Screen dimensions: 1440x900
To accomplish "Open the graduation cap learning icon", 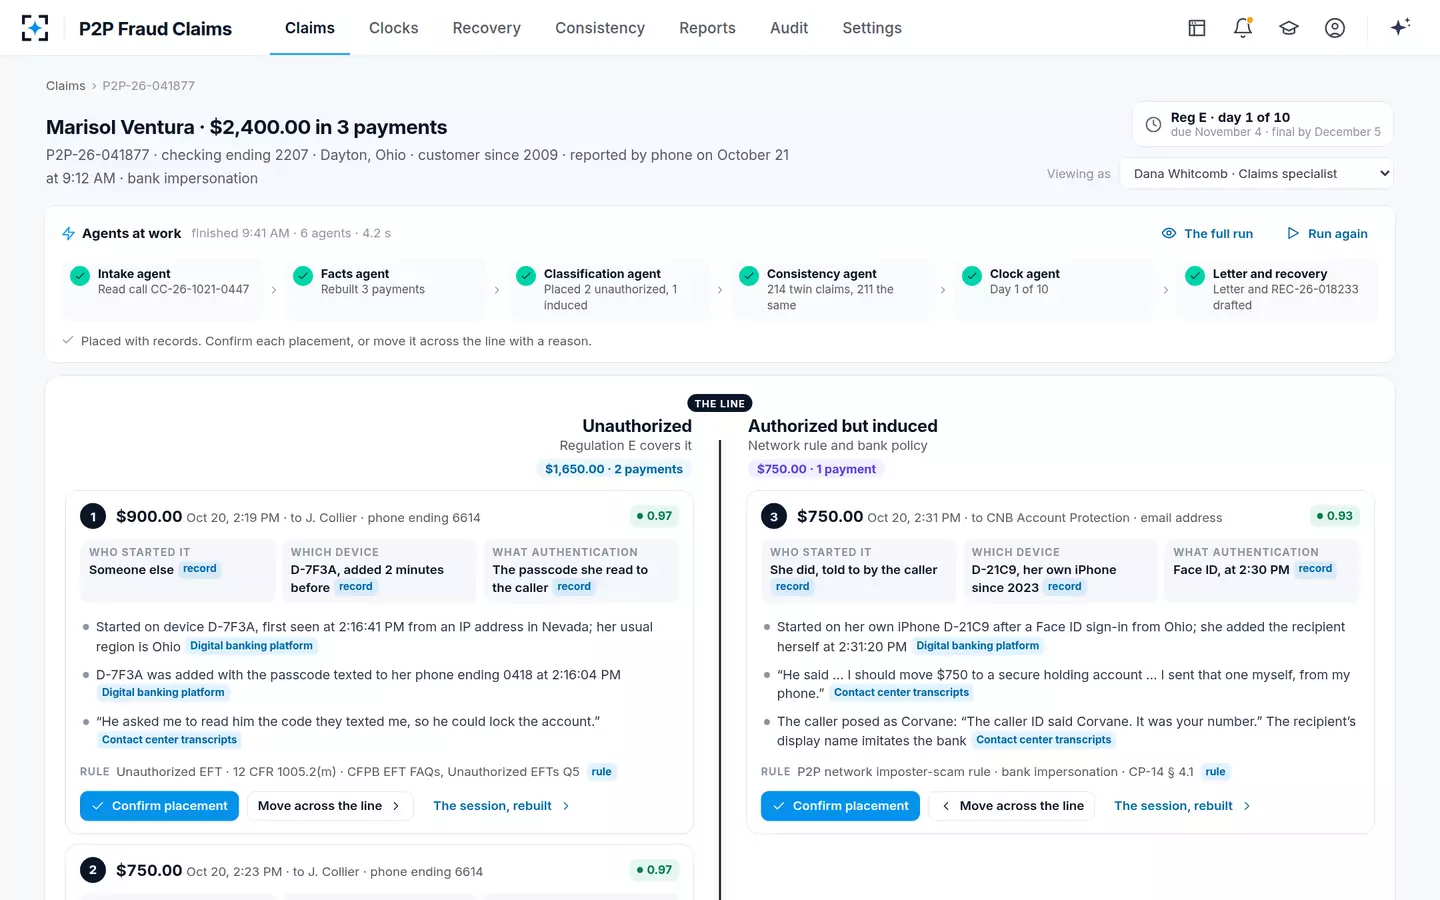I will pos(1289,28).
